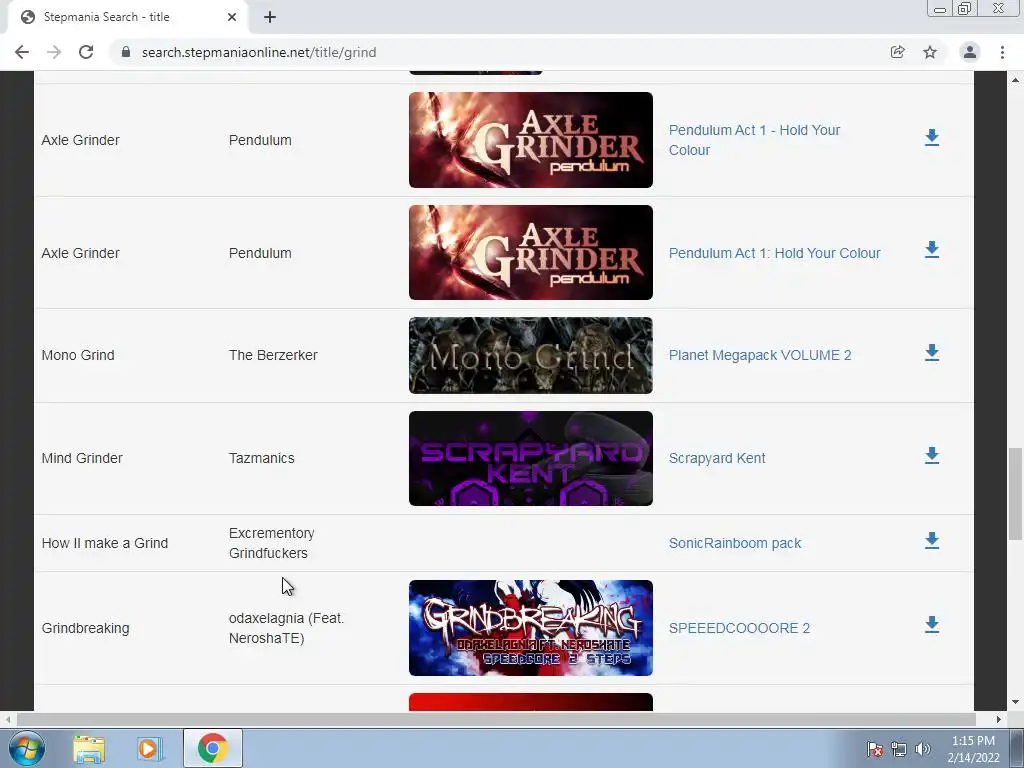This screenshot has width=1024, height=768.
Task: Open a new browser tab
Action: (x=270, y=17)
